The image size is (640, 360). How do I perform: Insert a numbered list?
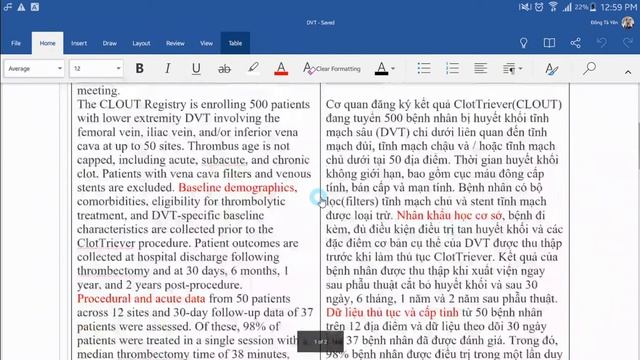pyautogui.click(x=452, y=68)
